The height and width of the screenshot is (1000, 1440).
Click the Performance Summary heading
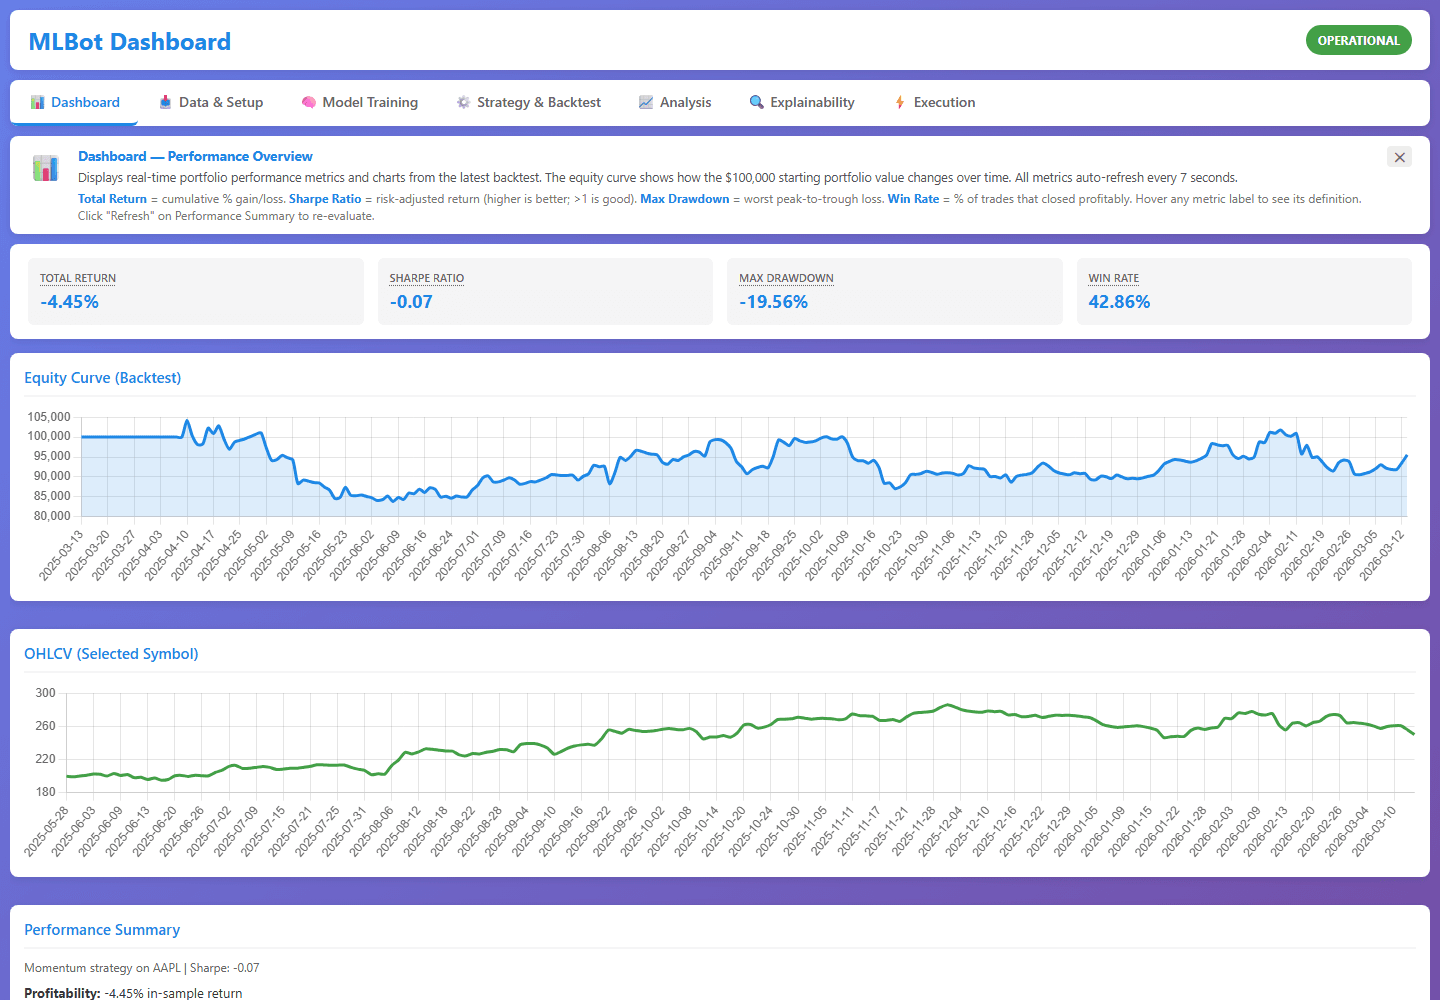(x=102, y=930)
